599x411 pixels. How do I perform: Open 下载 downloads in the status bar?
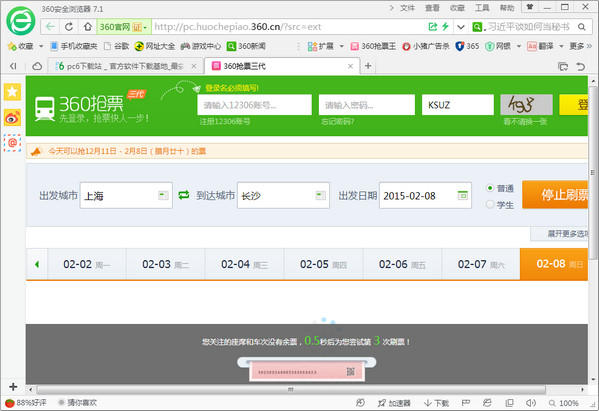click(436, 403)
